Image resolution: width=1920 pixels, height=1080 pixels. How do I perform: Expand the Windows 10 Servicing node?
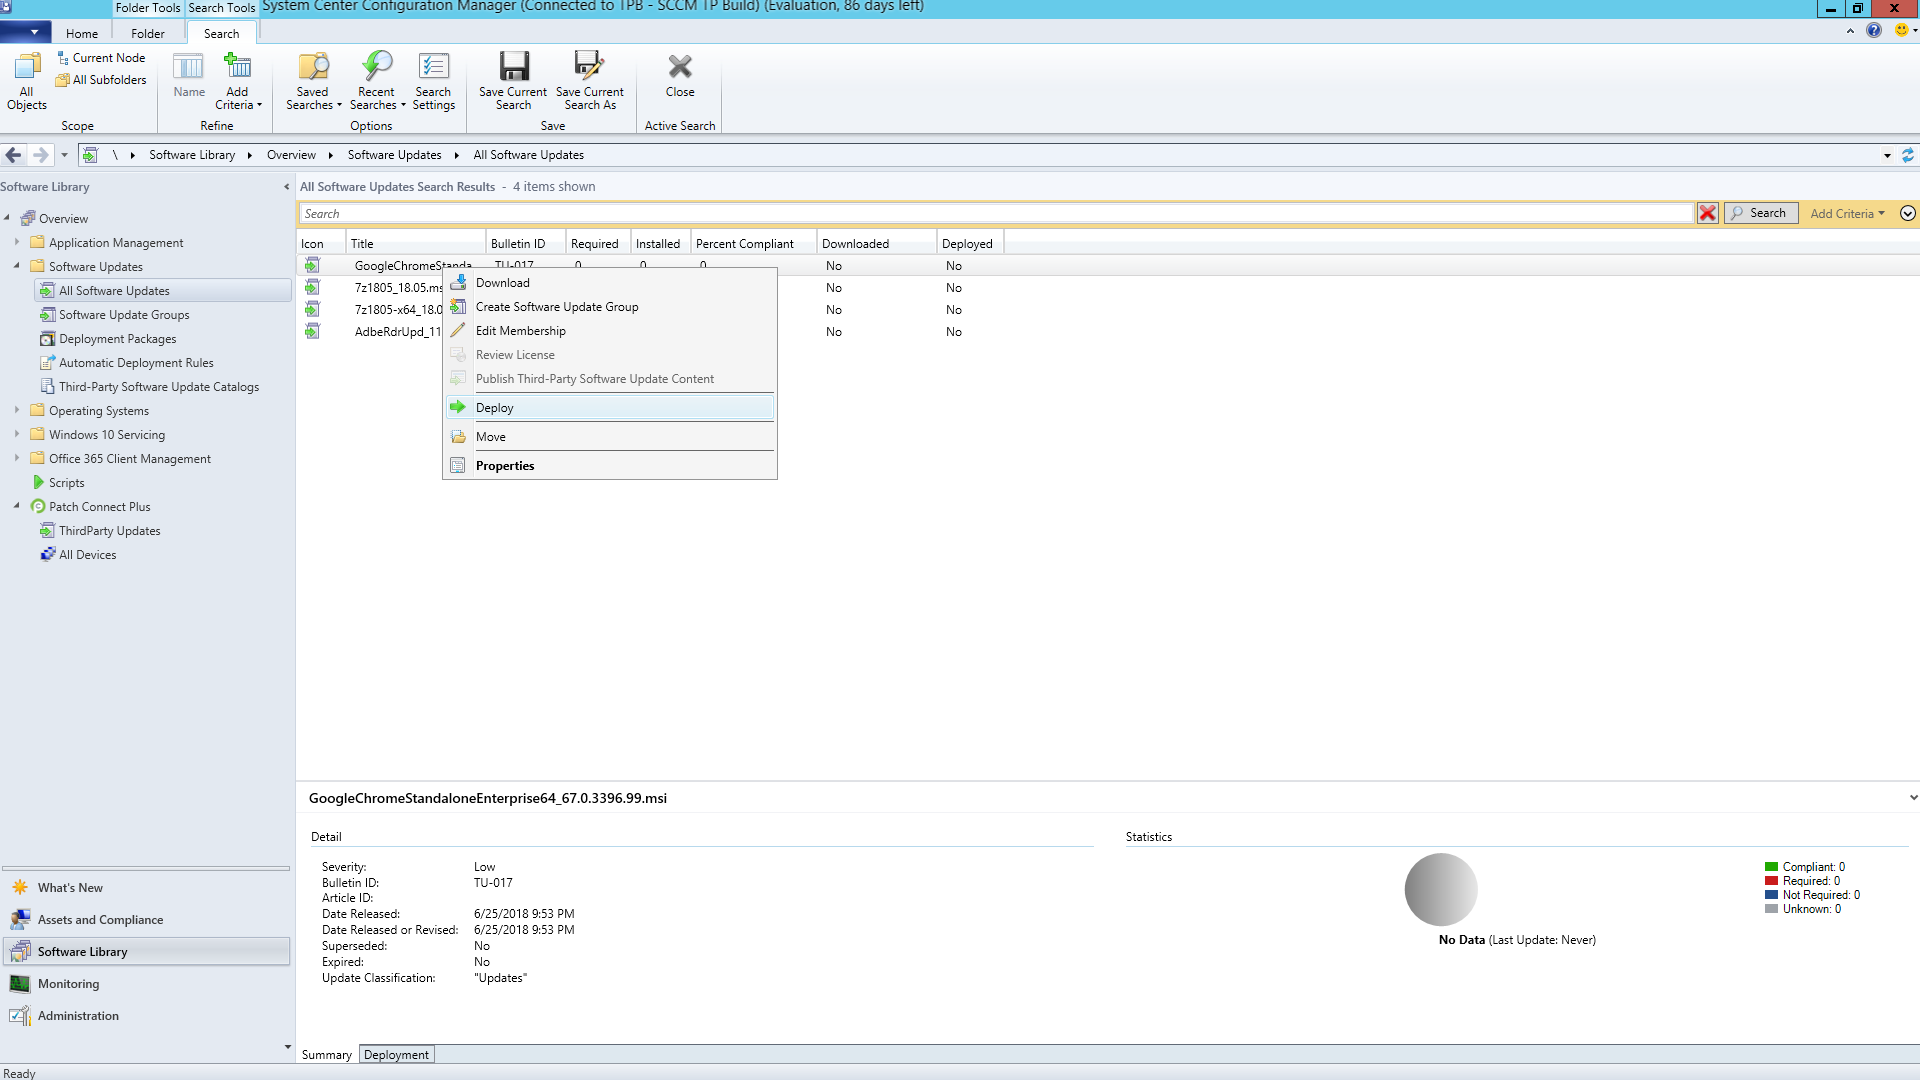click(x=17, y=434)
